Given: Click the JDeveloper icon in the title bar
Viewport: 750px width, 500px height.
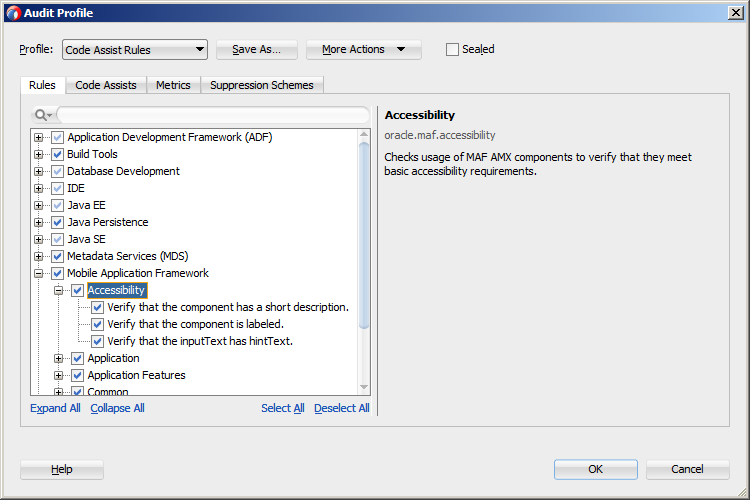Looking at the screenshot, I should (x=13, y=13).
